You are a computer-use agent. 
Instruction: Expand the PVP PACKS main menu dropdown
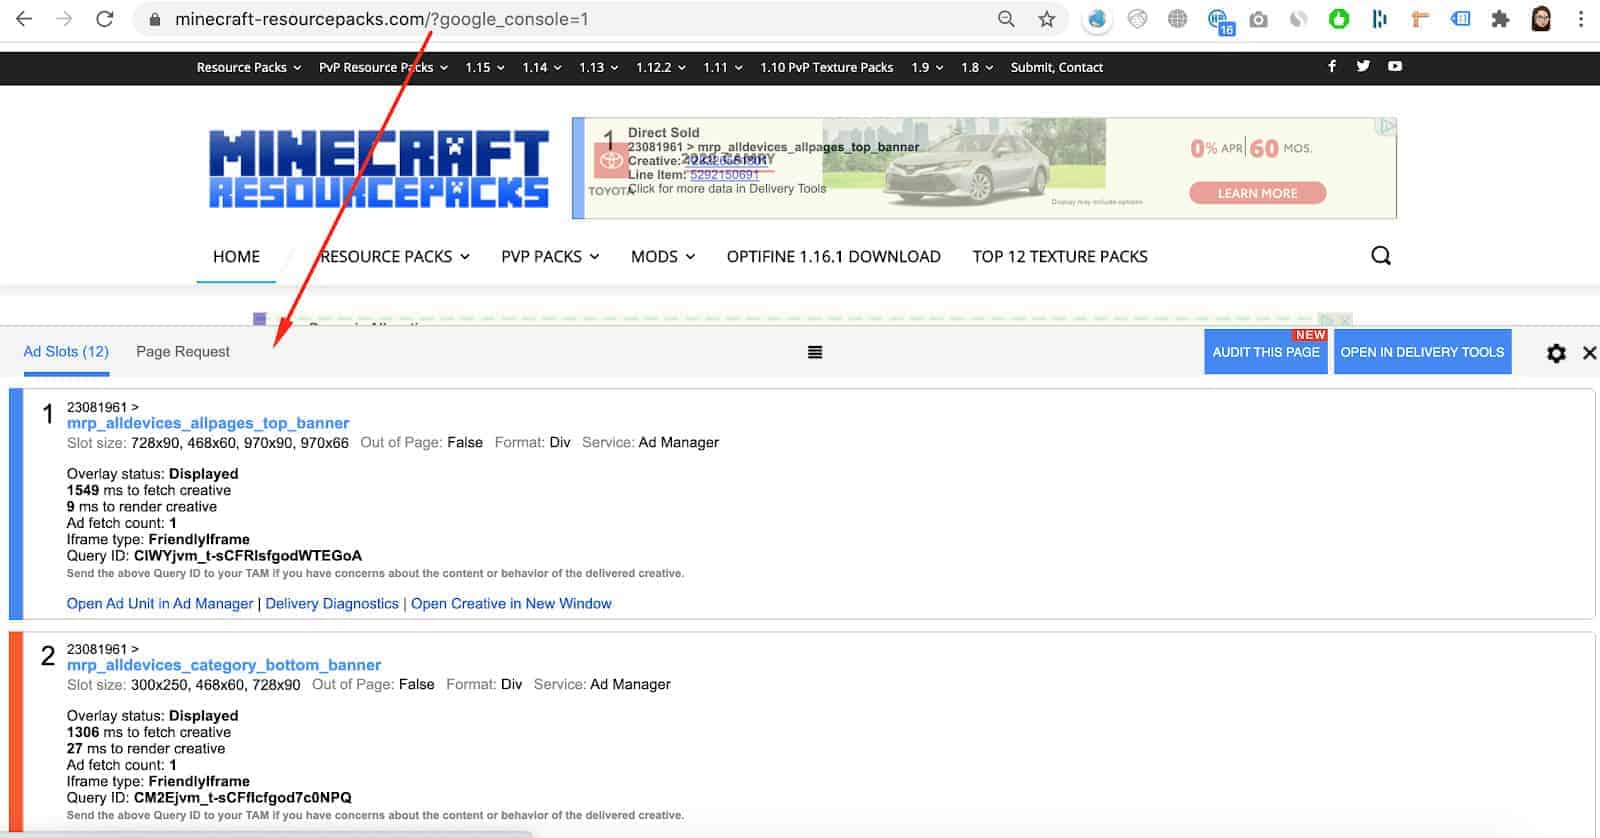550,257
